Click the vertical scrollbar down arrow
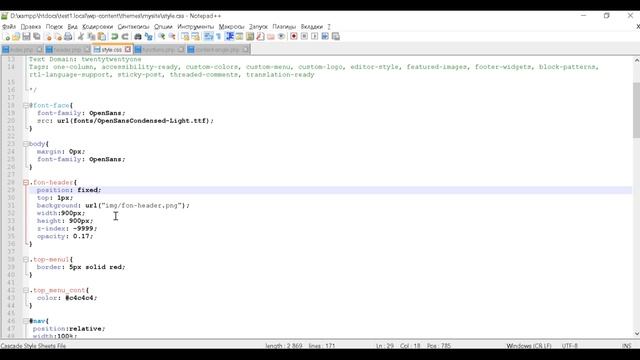The width and height of the screenshot is (640, 360). 636,333
